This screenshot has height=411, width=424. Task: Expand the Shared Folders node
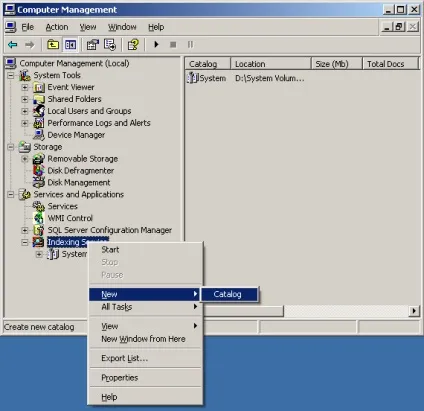(x=25, y=99)
